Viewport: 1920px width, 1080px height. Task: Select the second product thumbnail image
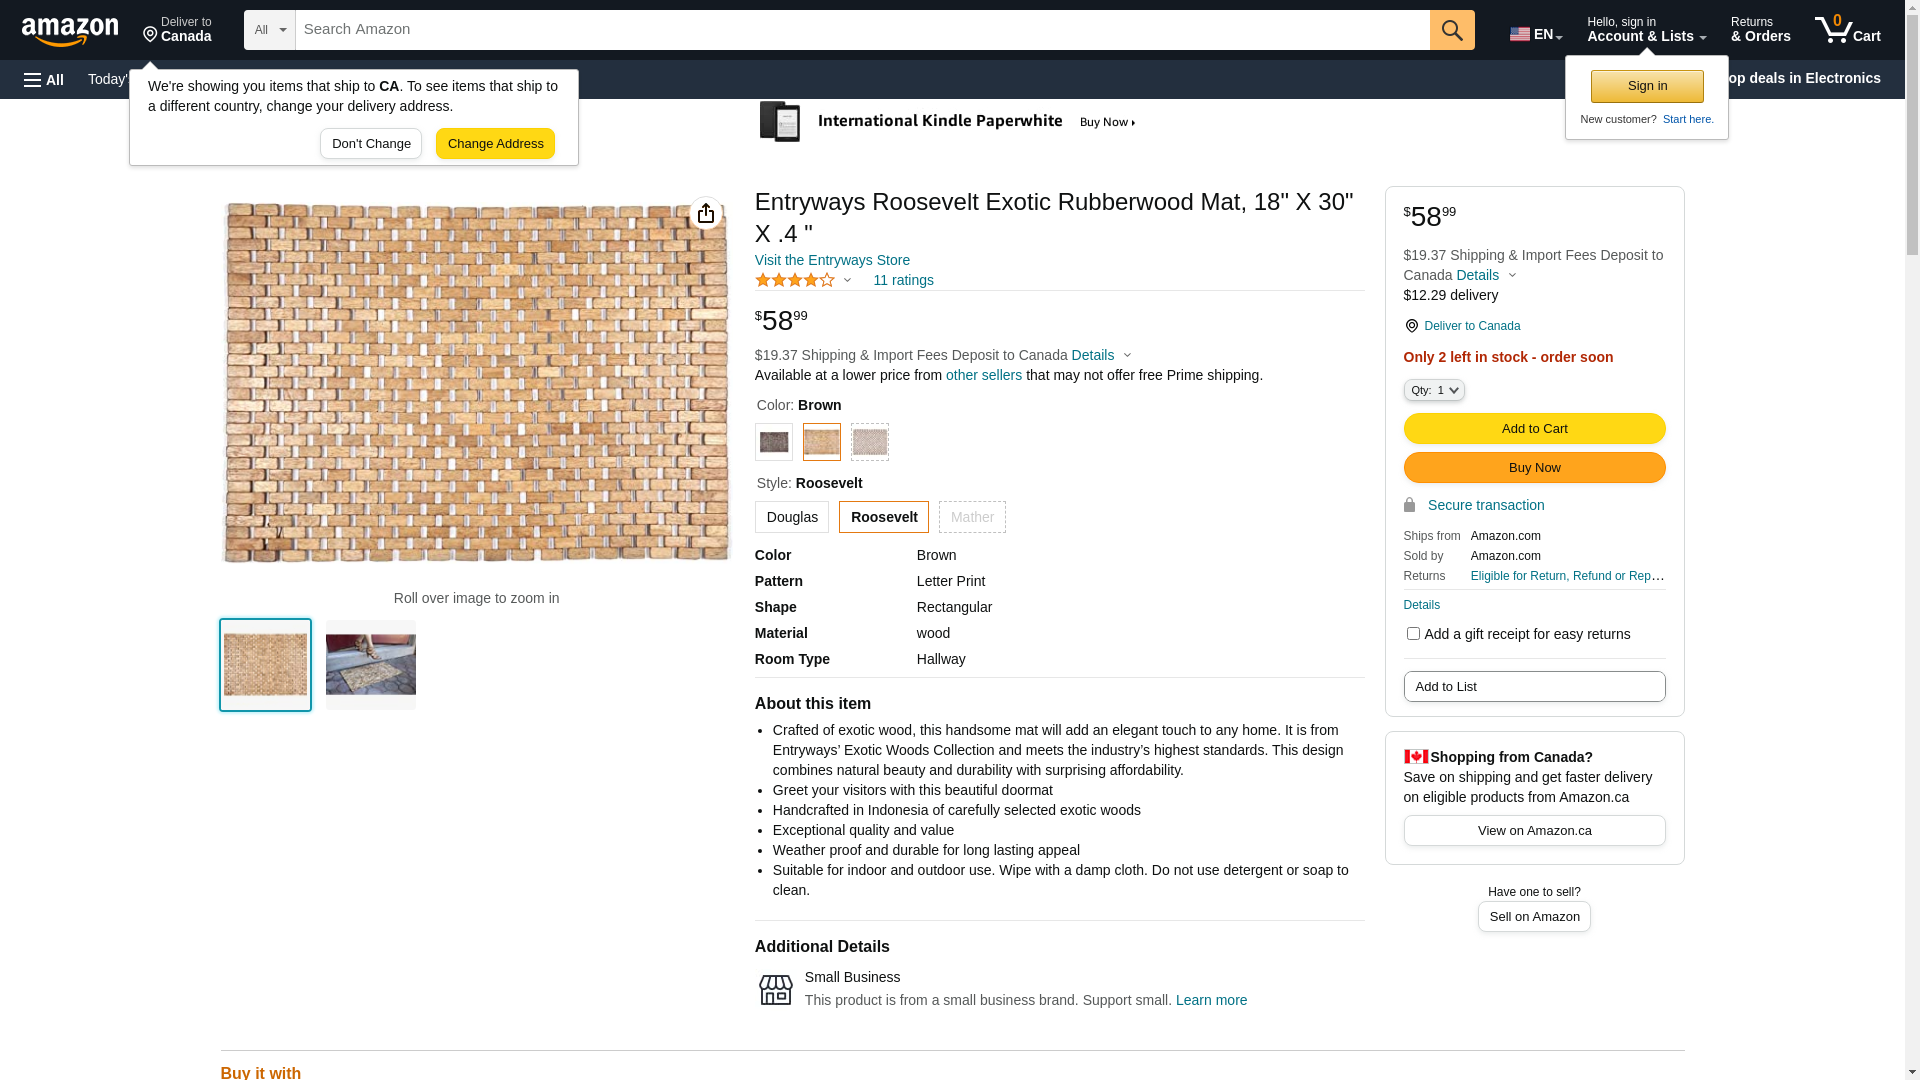371,665
